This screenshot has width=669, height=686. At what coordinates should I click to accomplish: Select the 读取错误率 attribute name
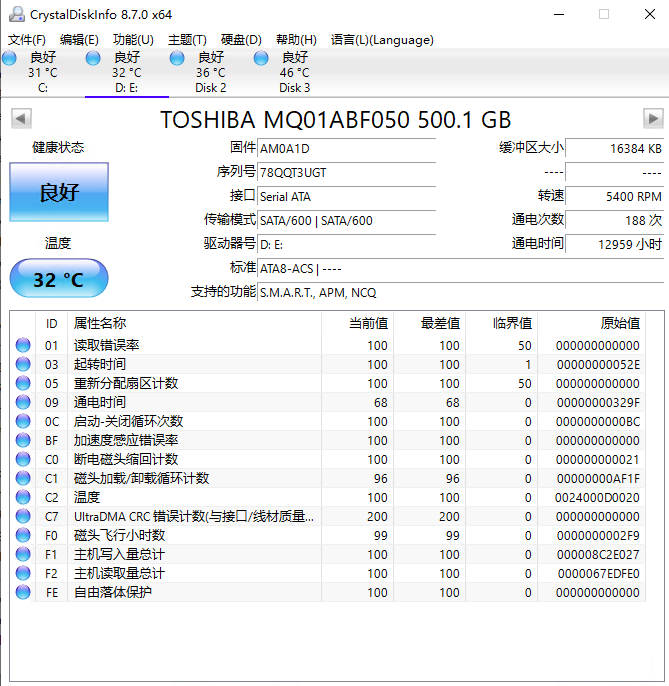tap(106, 345)
